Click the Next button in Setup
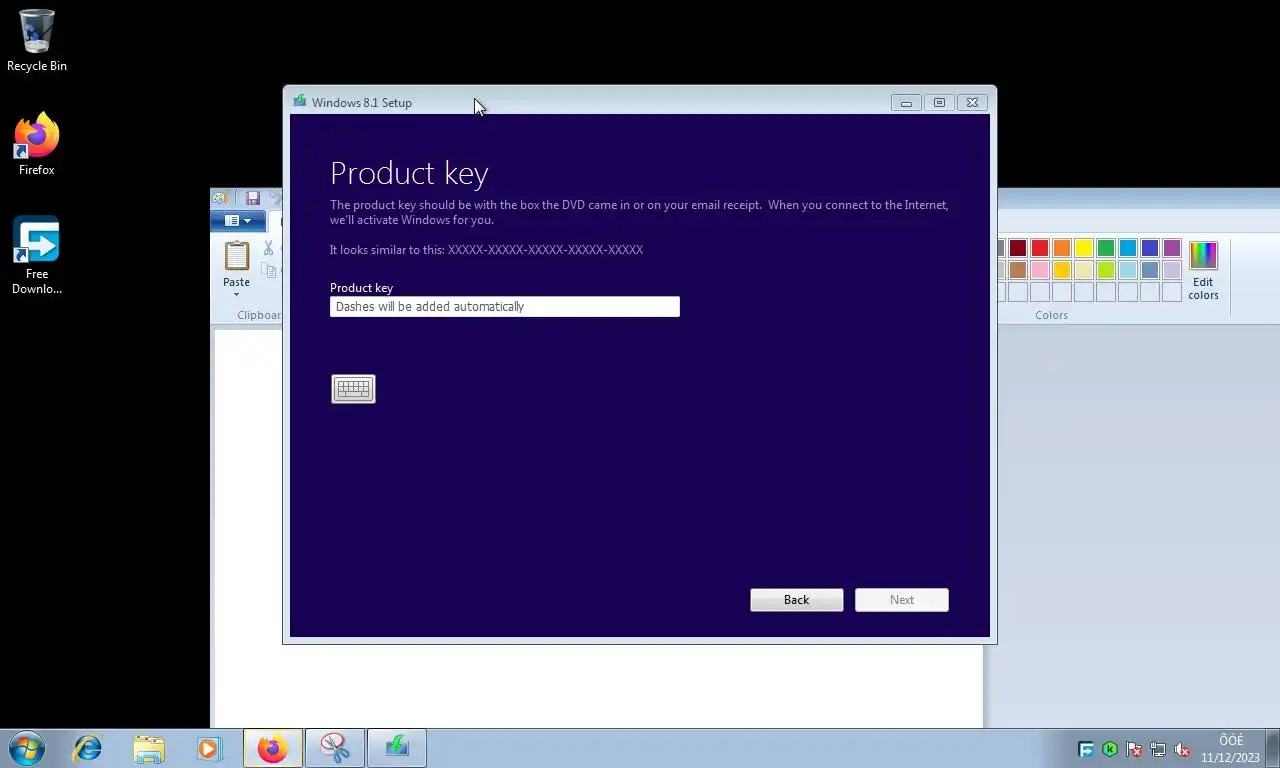 pyautogui.click(x=902, y=600)
